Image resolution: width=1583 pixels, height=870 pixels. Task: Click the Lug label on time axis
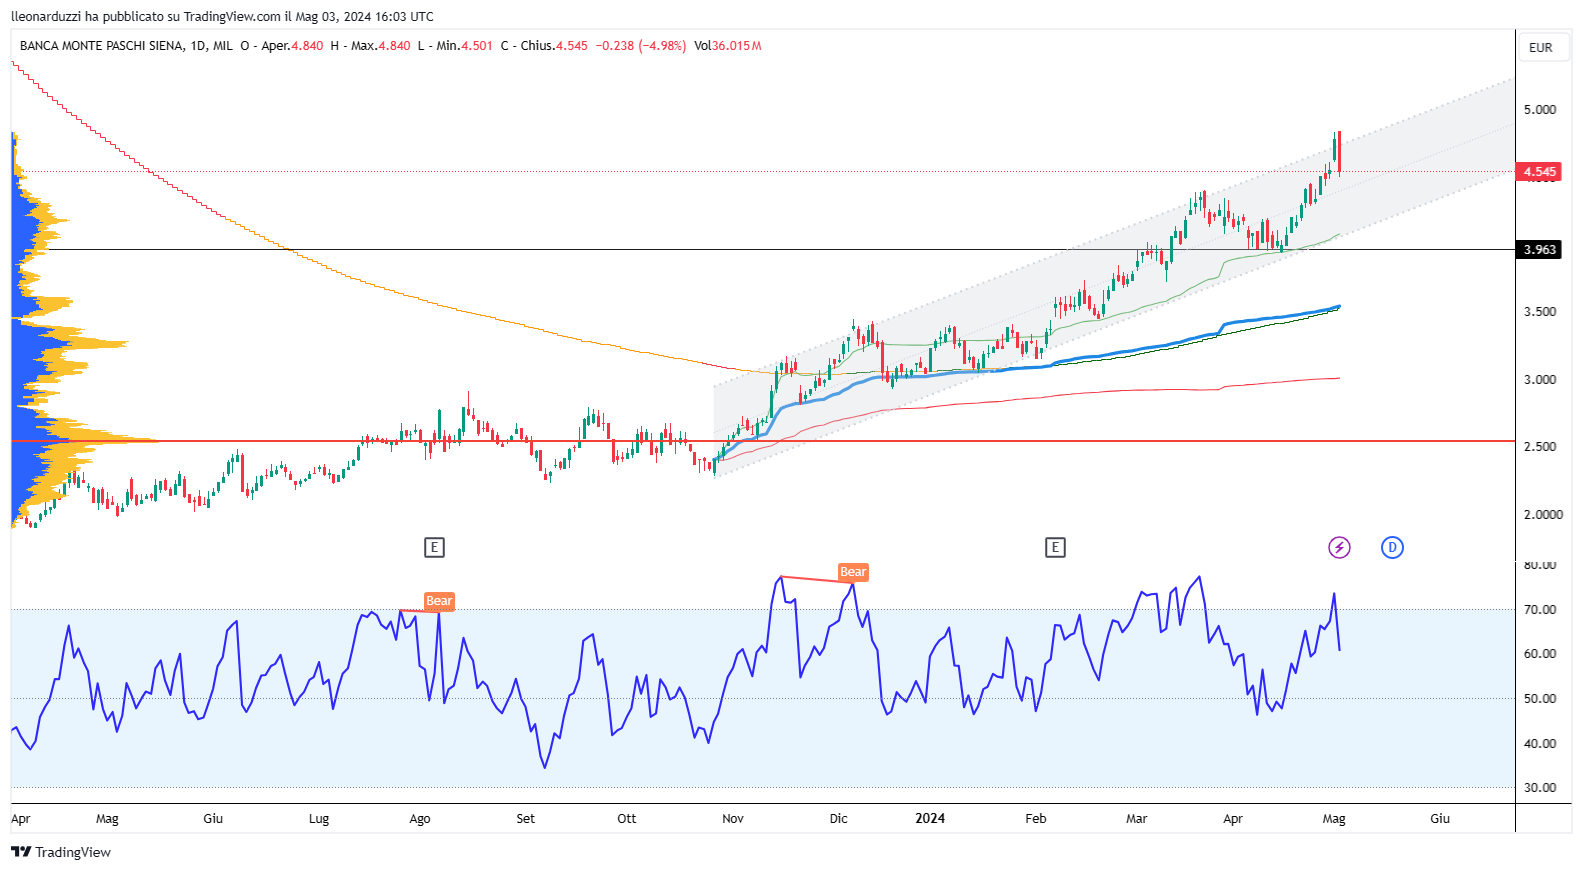click(x=319, y=819)
